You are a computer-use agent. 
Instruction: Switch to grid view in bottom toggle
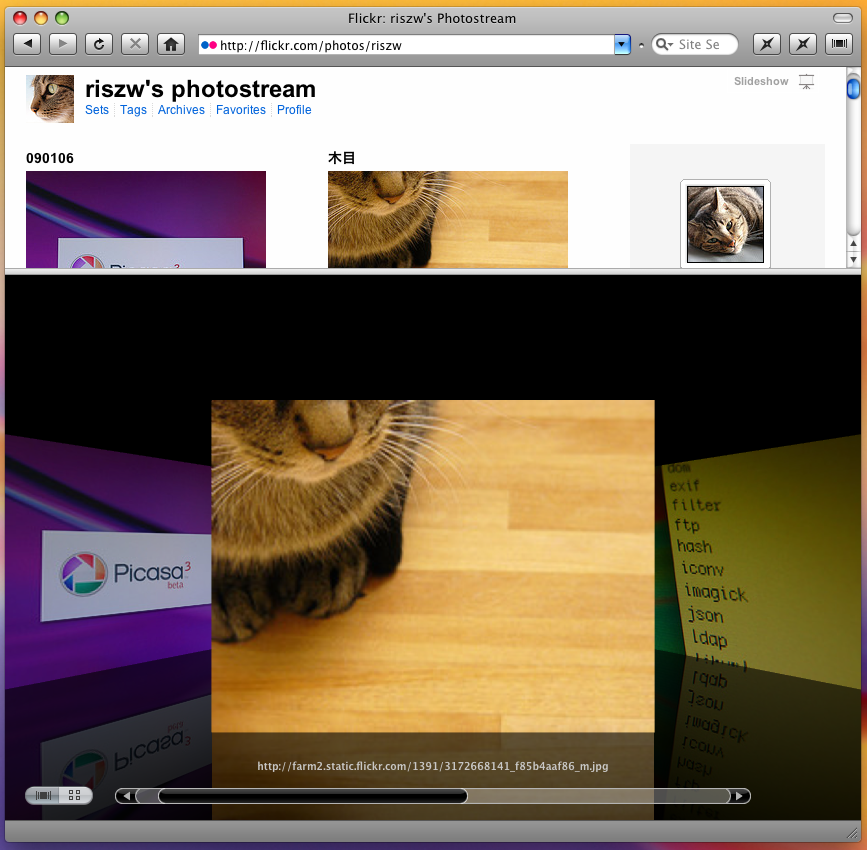tap(75, 796)
